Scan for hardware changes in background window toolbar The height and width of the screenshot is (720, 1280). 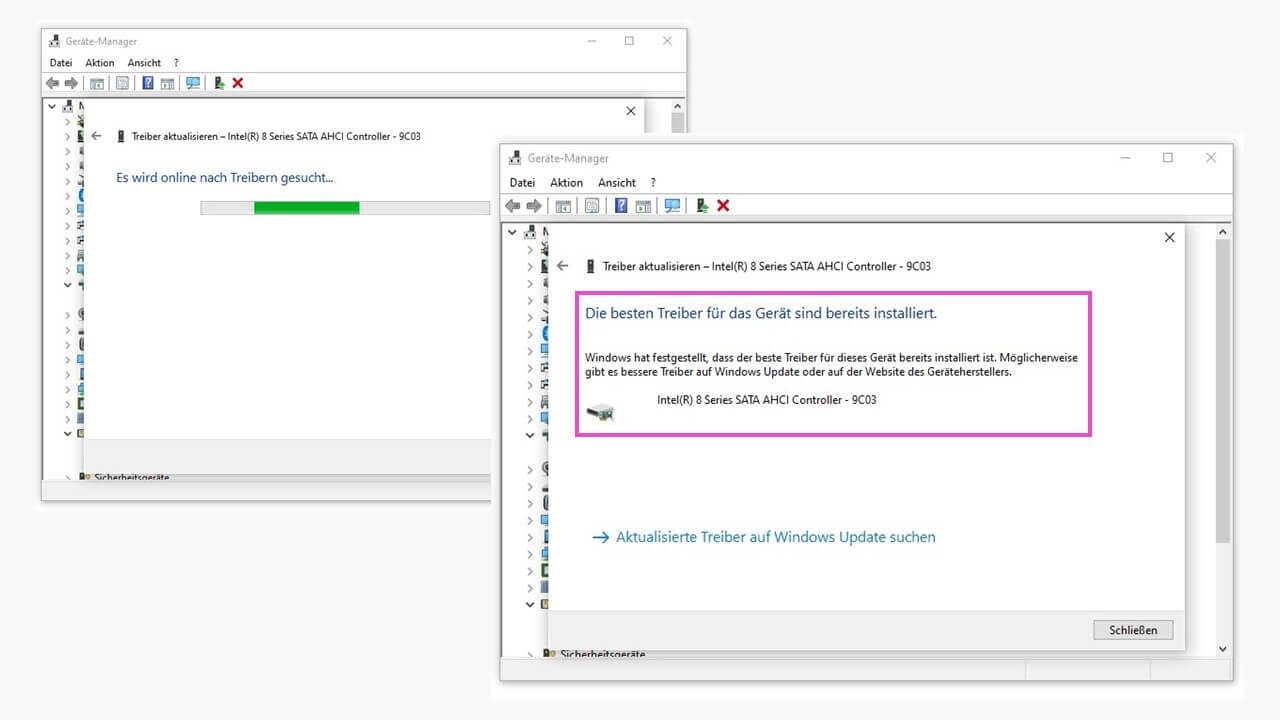(x=193, y=83)
